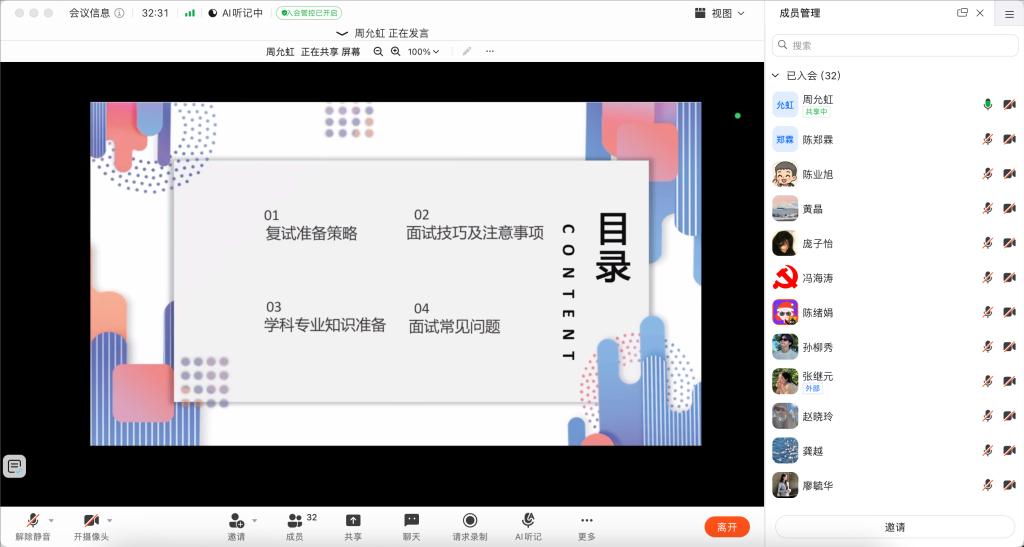Click the 请求录制 record request icon
1024x547 pixels.
pyautogui.click(x=470, y=520)
